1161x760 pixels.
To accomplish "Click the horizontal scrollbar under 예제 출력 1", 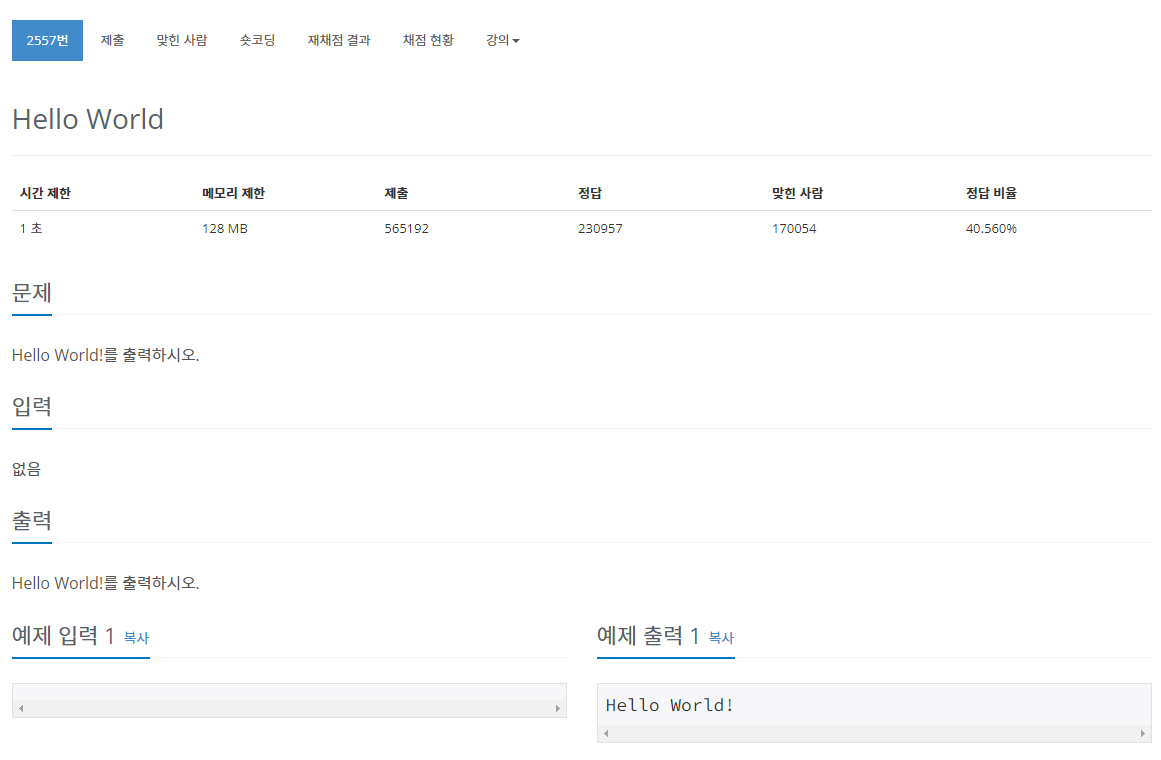I will point(874,734).
